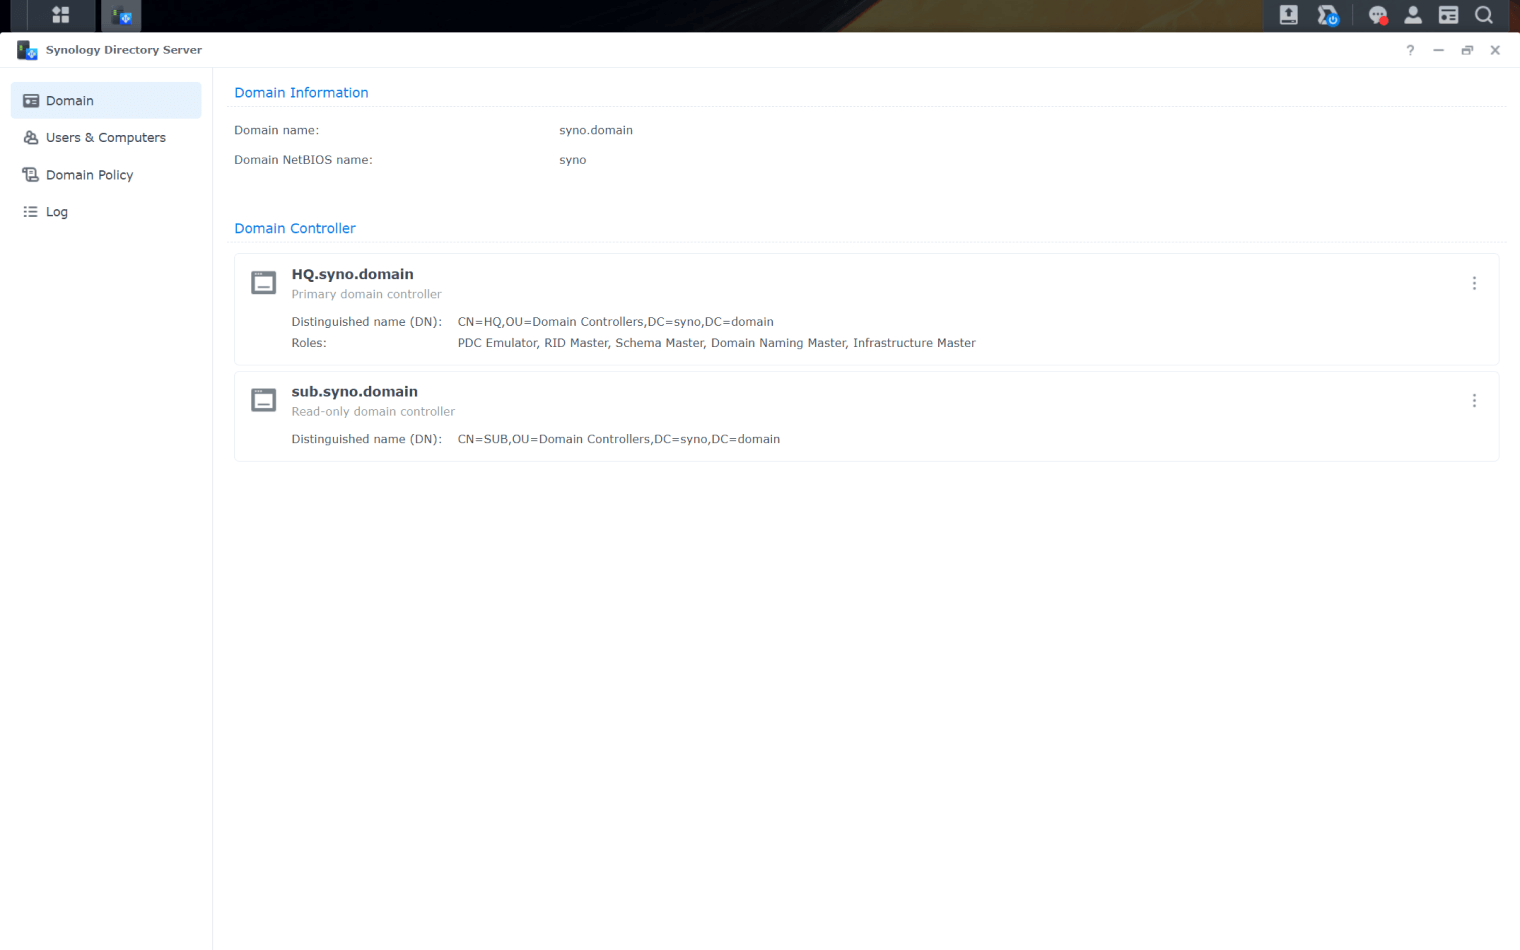Close the Directory Server window
1520x950 pixels.
point(1495,50)
